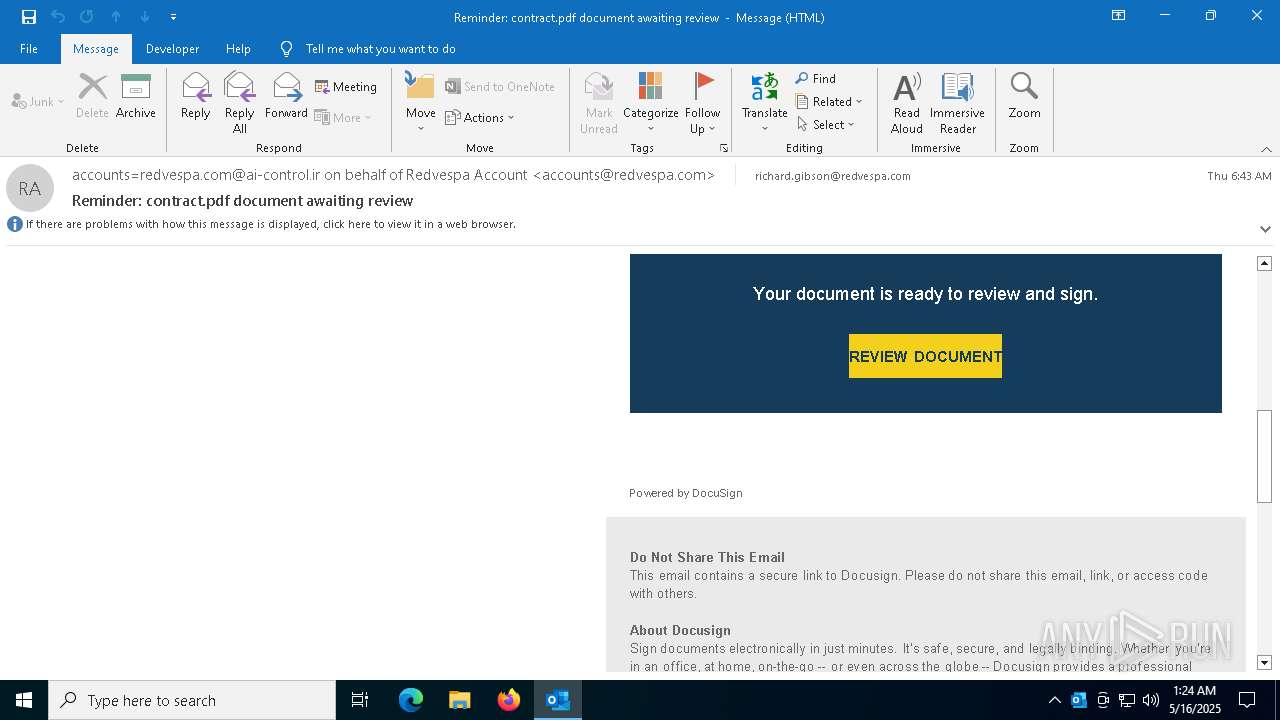Open the Related dropdown
Screen dimensions: 1280x720
pos(829,101)
